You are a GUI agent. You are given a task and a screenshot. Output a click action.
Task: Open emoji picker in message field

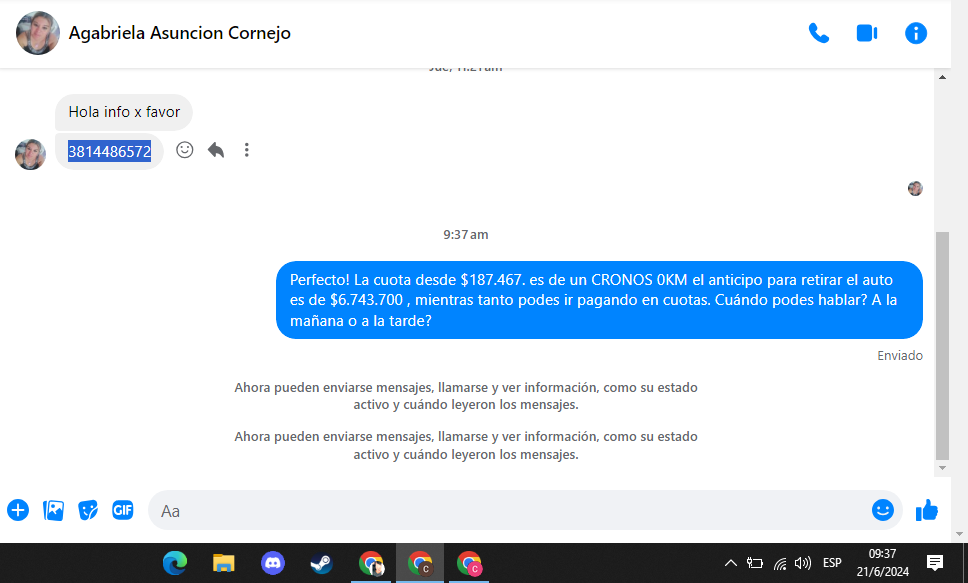coord(882,510)
